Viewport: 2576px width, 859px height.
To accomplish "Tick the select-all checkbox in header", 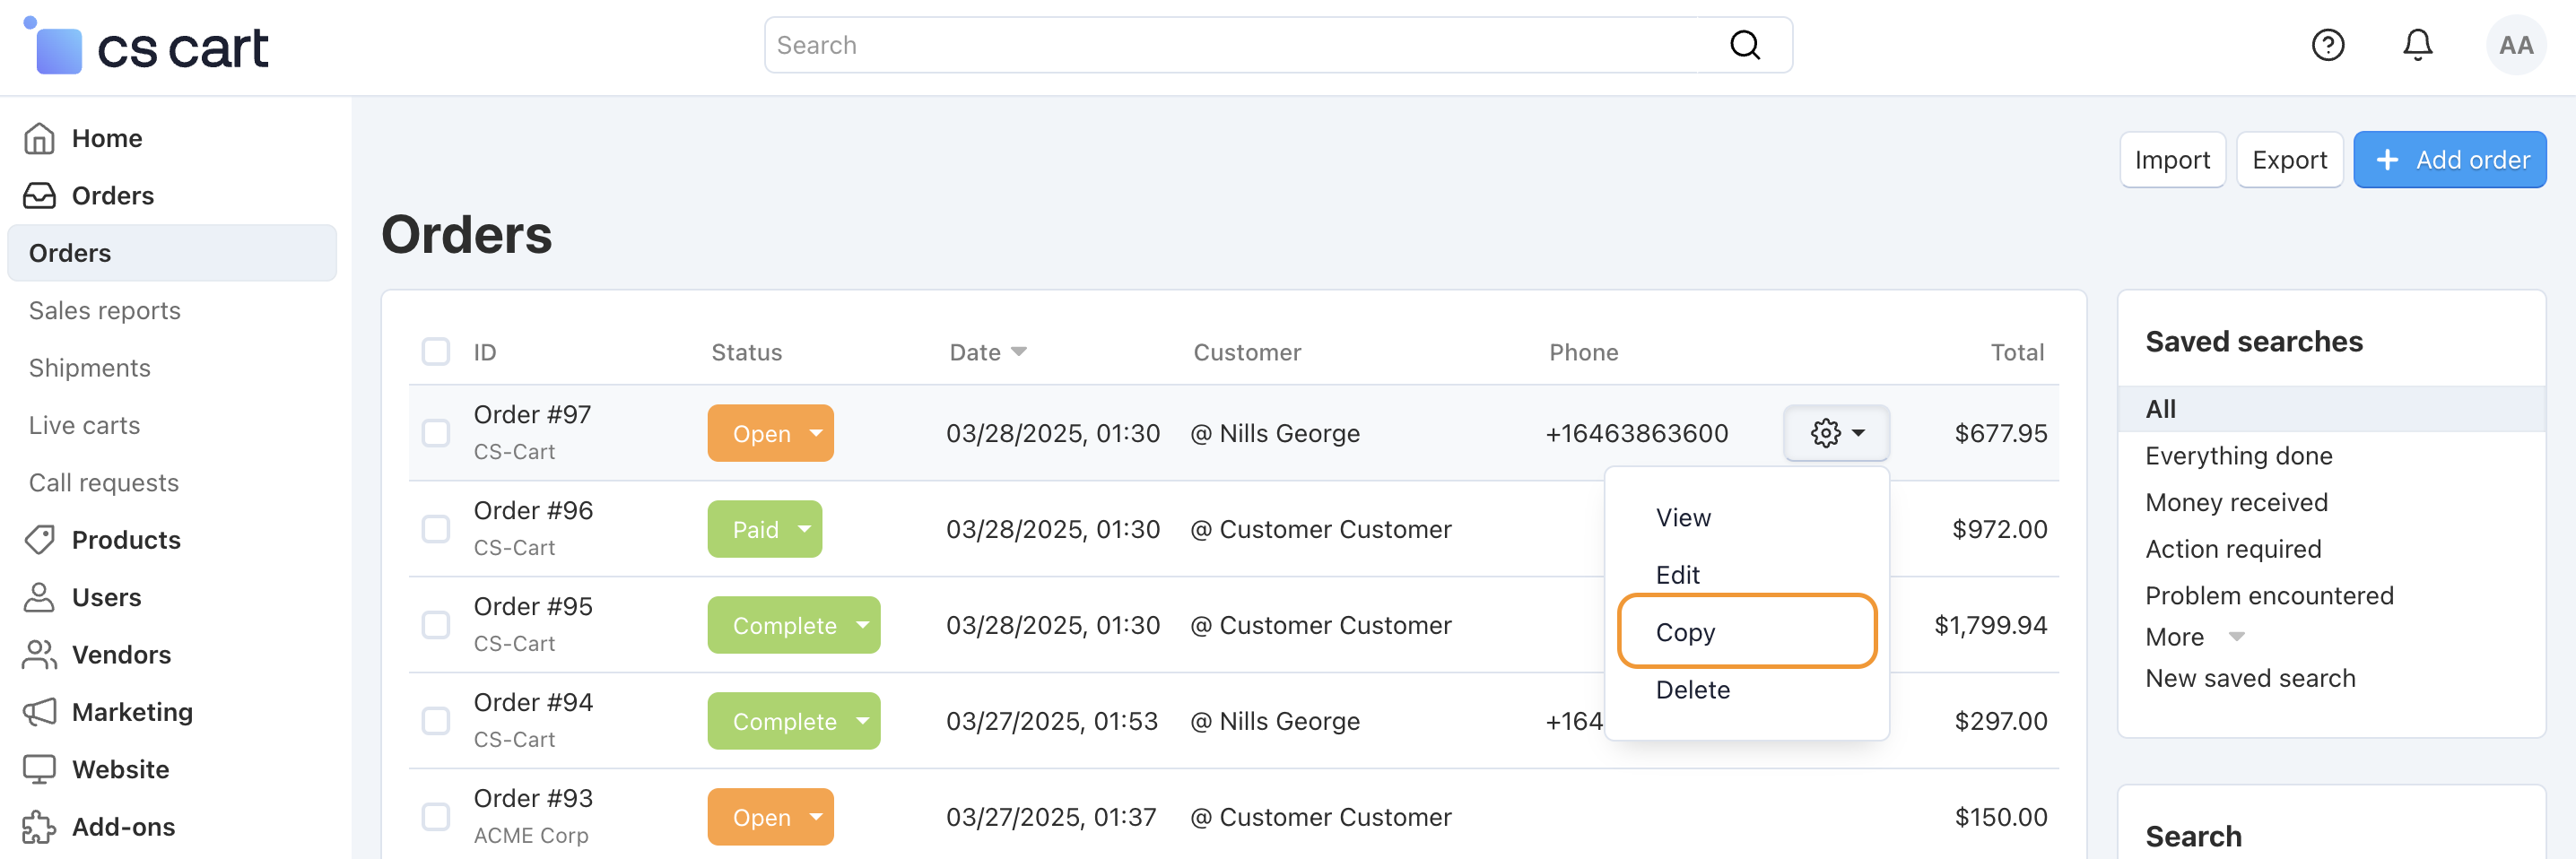I will (x=436, y=352).
